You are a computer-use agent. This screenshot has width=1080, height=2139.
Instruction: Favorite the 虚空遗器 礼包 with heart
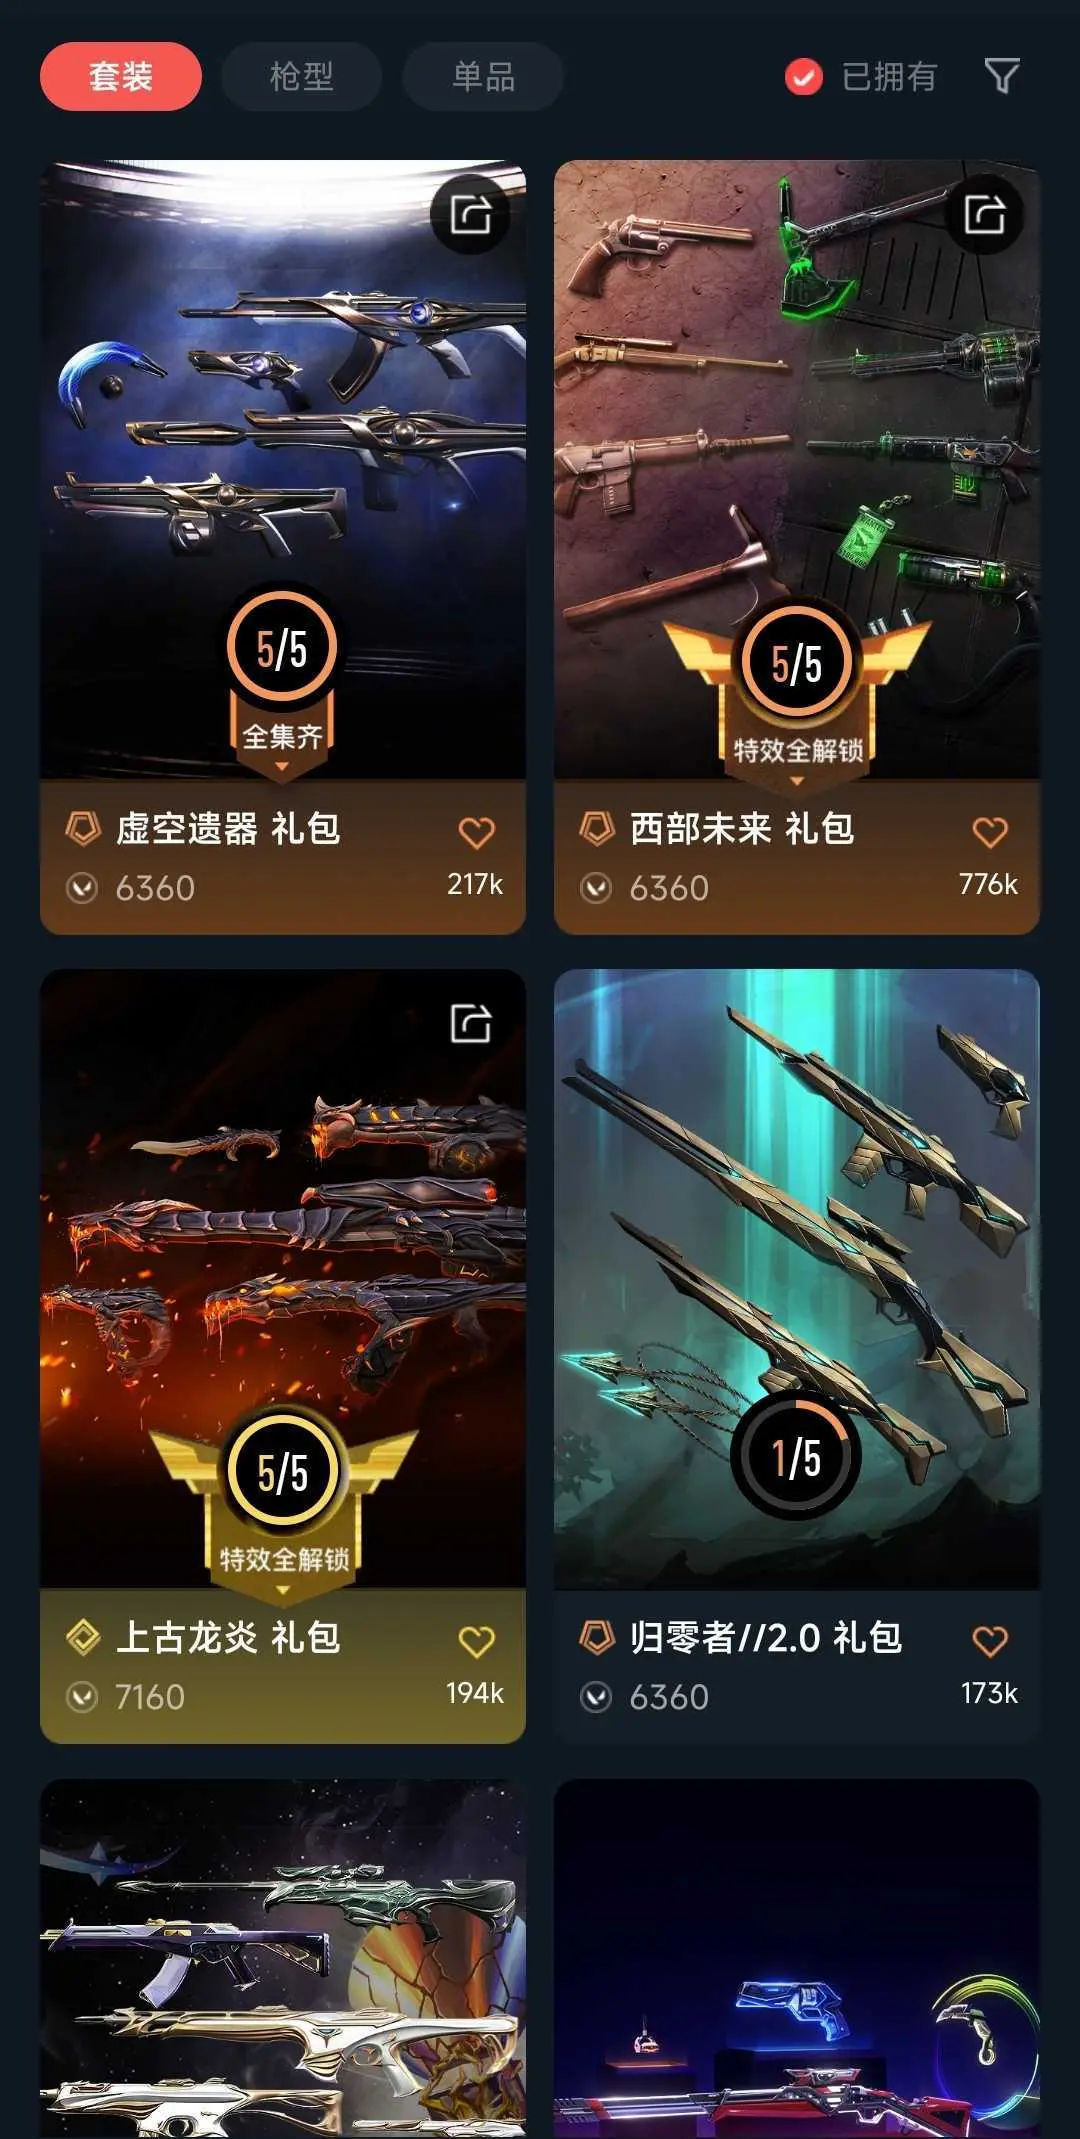click(x=477, y=832)
